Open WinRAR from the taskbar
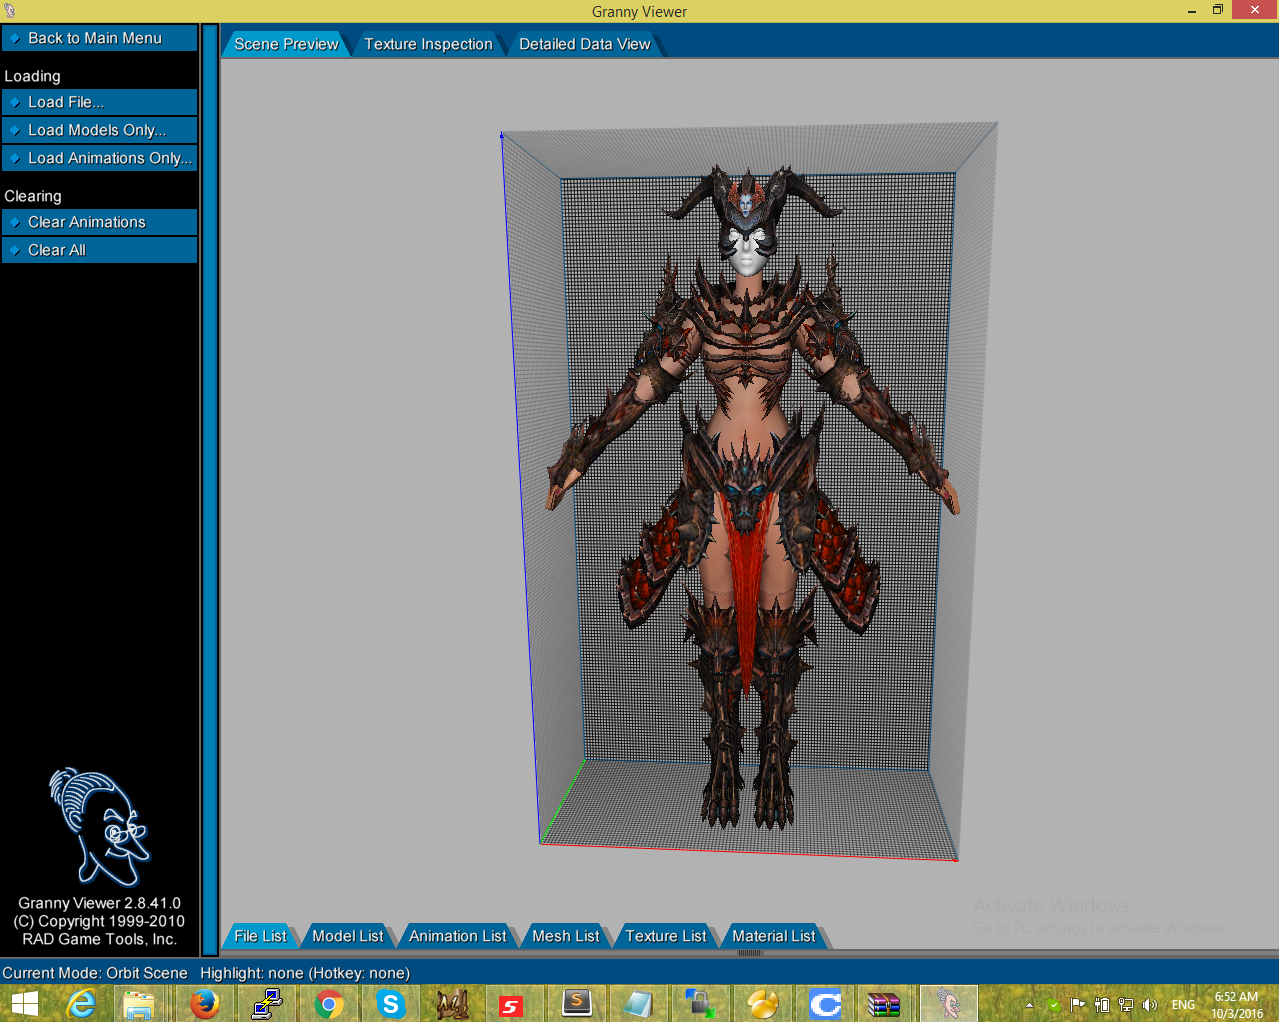 pyautogui.click(x=884, y=1004)
